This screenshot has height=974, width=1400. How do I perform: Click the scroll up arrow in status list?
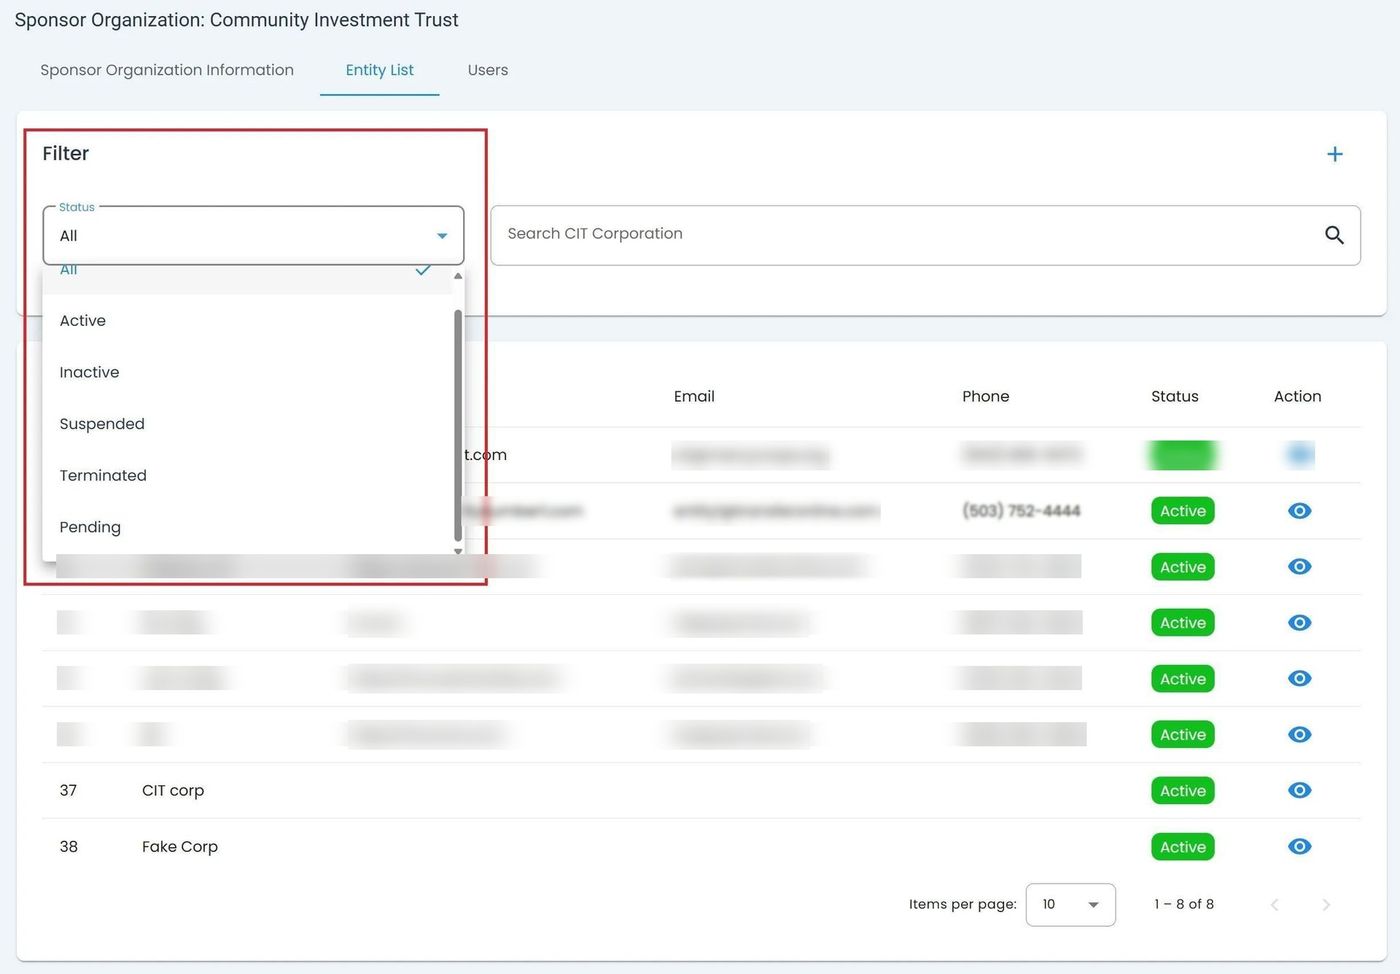coord(458,276)
